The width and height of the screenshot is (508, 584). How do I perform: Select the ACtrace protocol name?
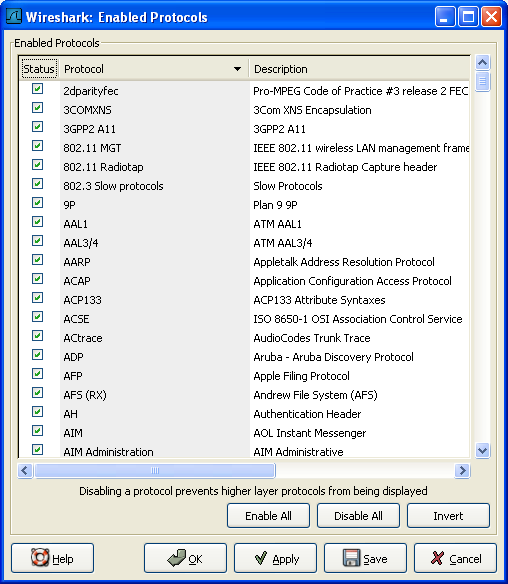83,338
